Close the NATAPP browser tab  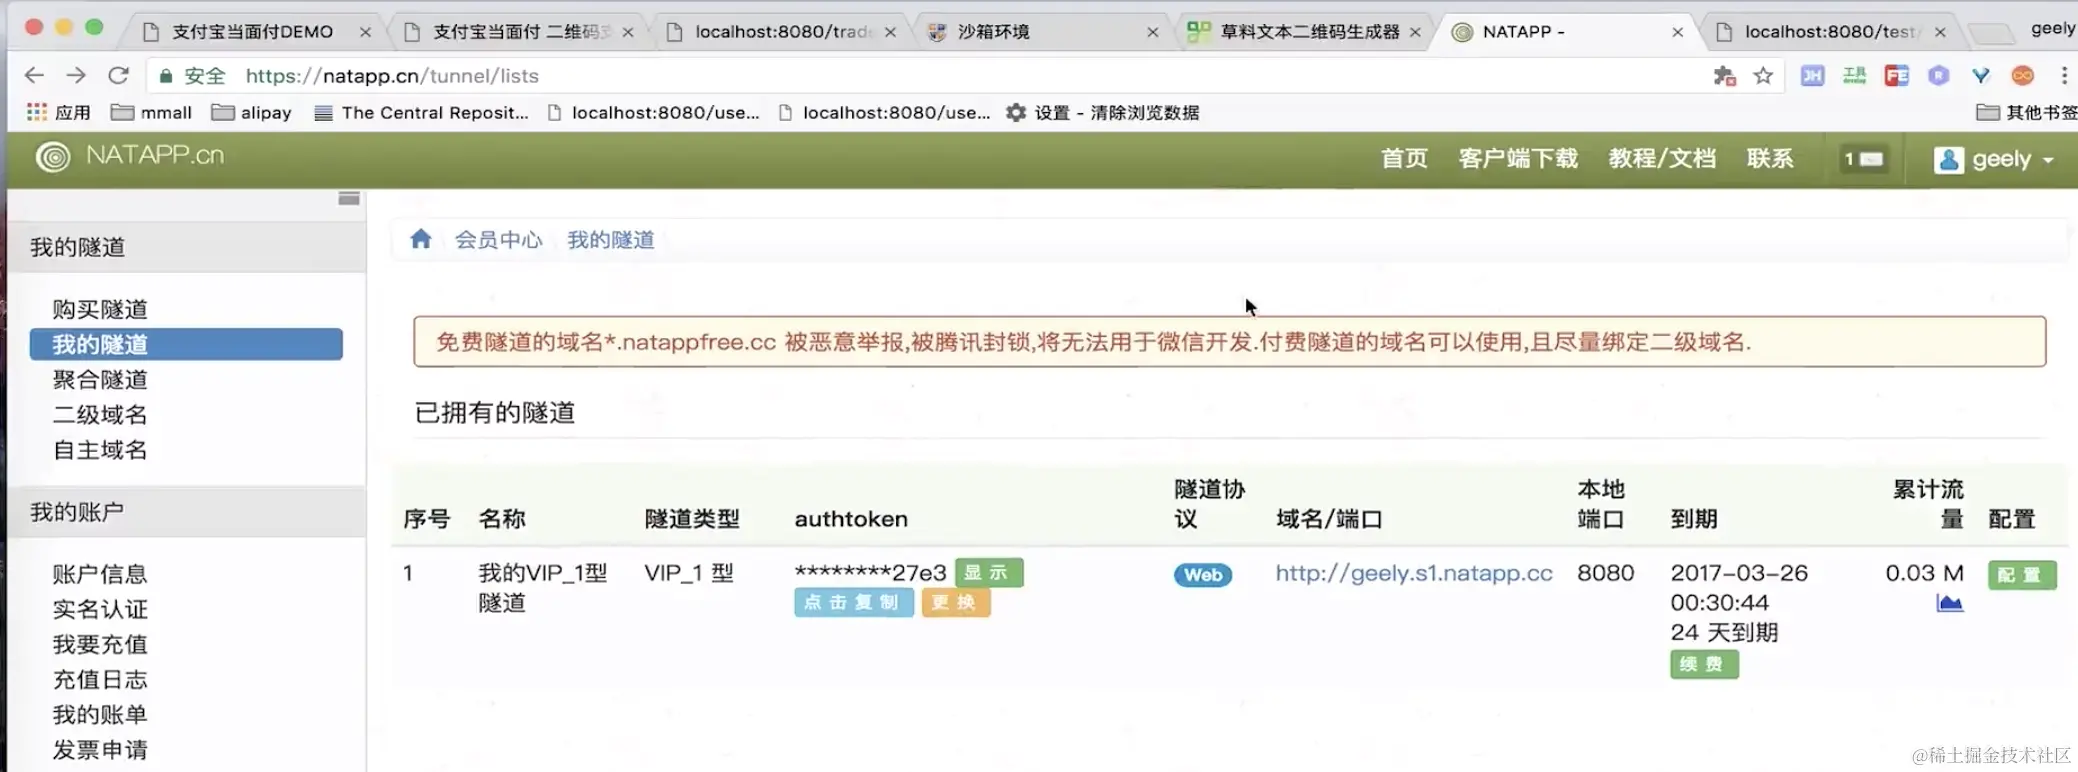[1677, 32]
